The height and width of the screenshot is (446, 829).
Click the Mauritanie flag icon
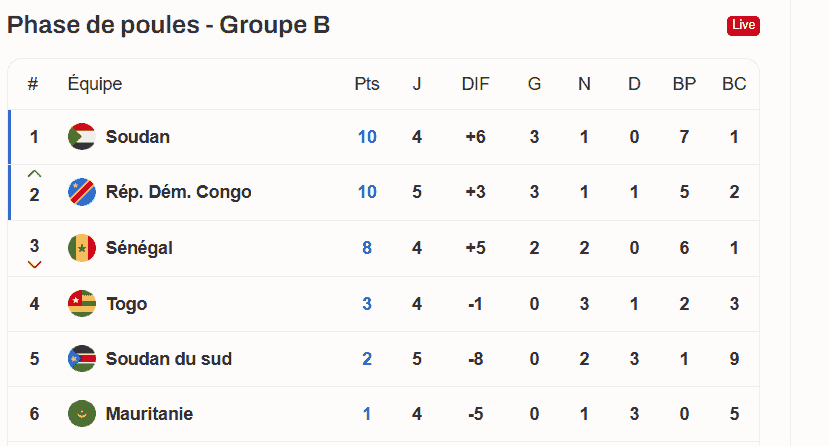(82, 414)
